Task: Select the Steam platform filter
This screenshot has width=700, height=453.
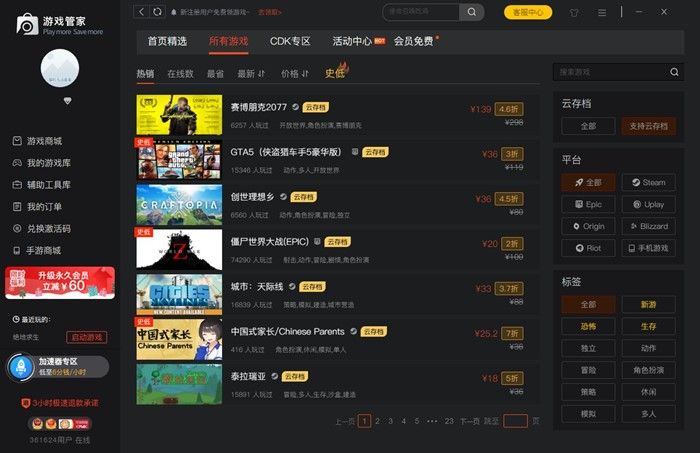Action: point(648,183)
